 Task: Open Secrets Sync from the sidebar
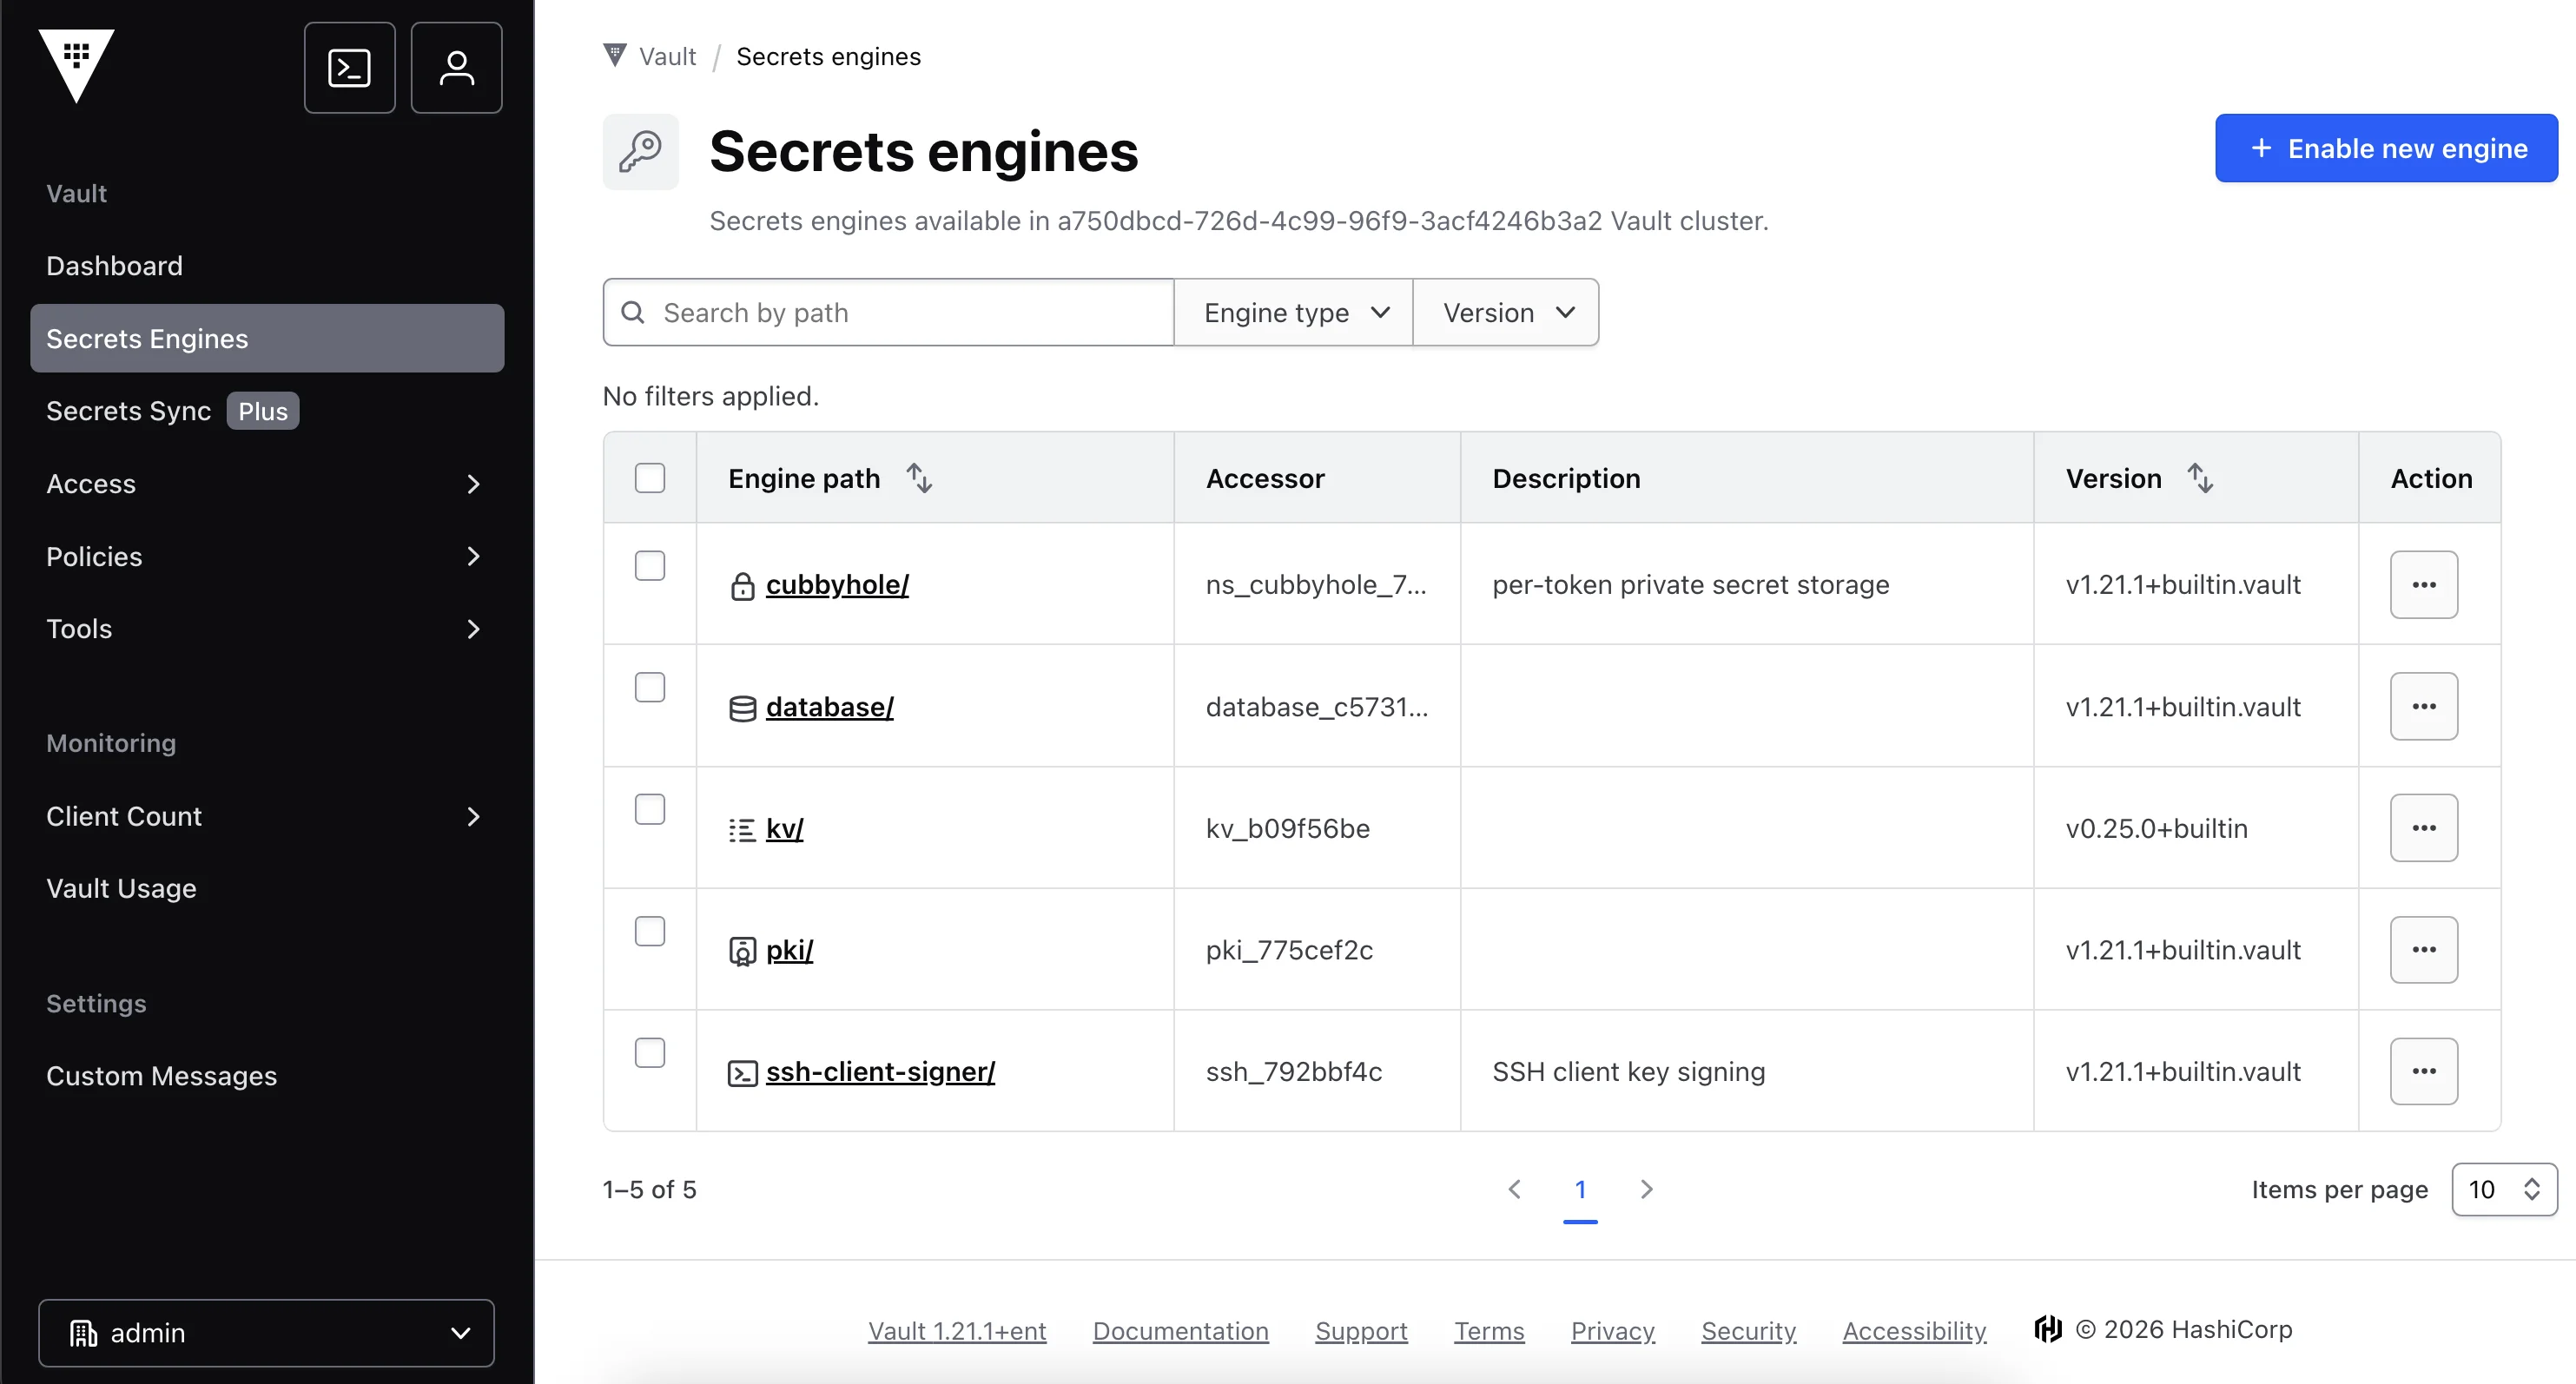coord(127,410)
